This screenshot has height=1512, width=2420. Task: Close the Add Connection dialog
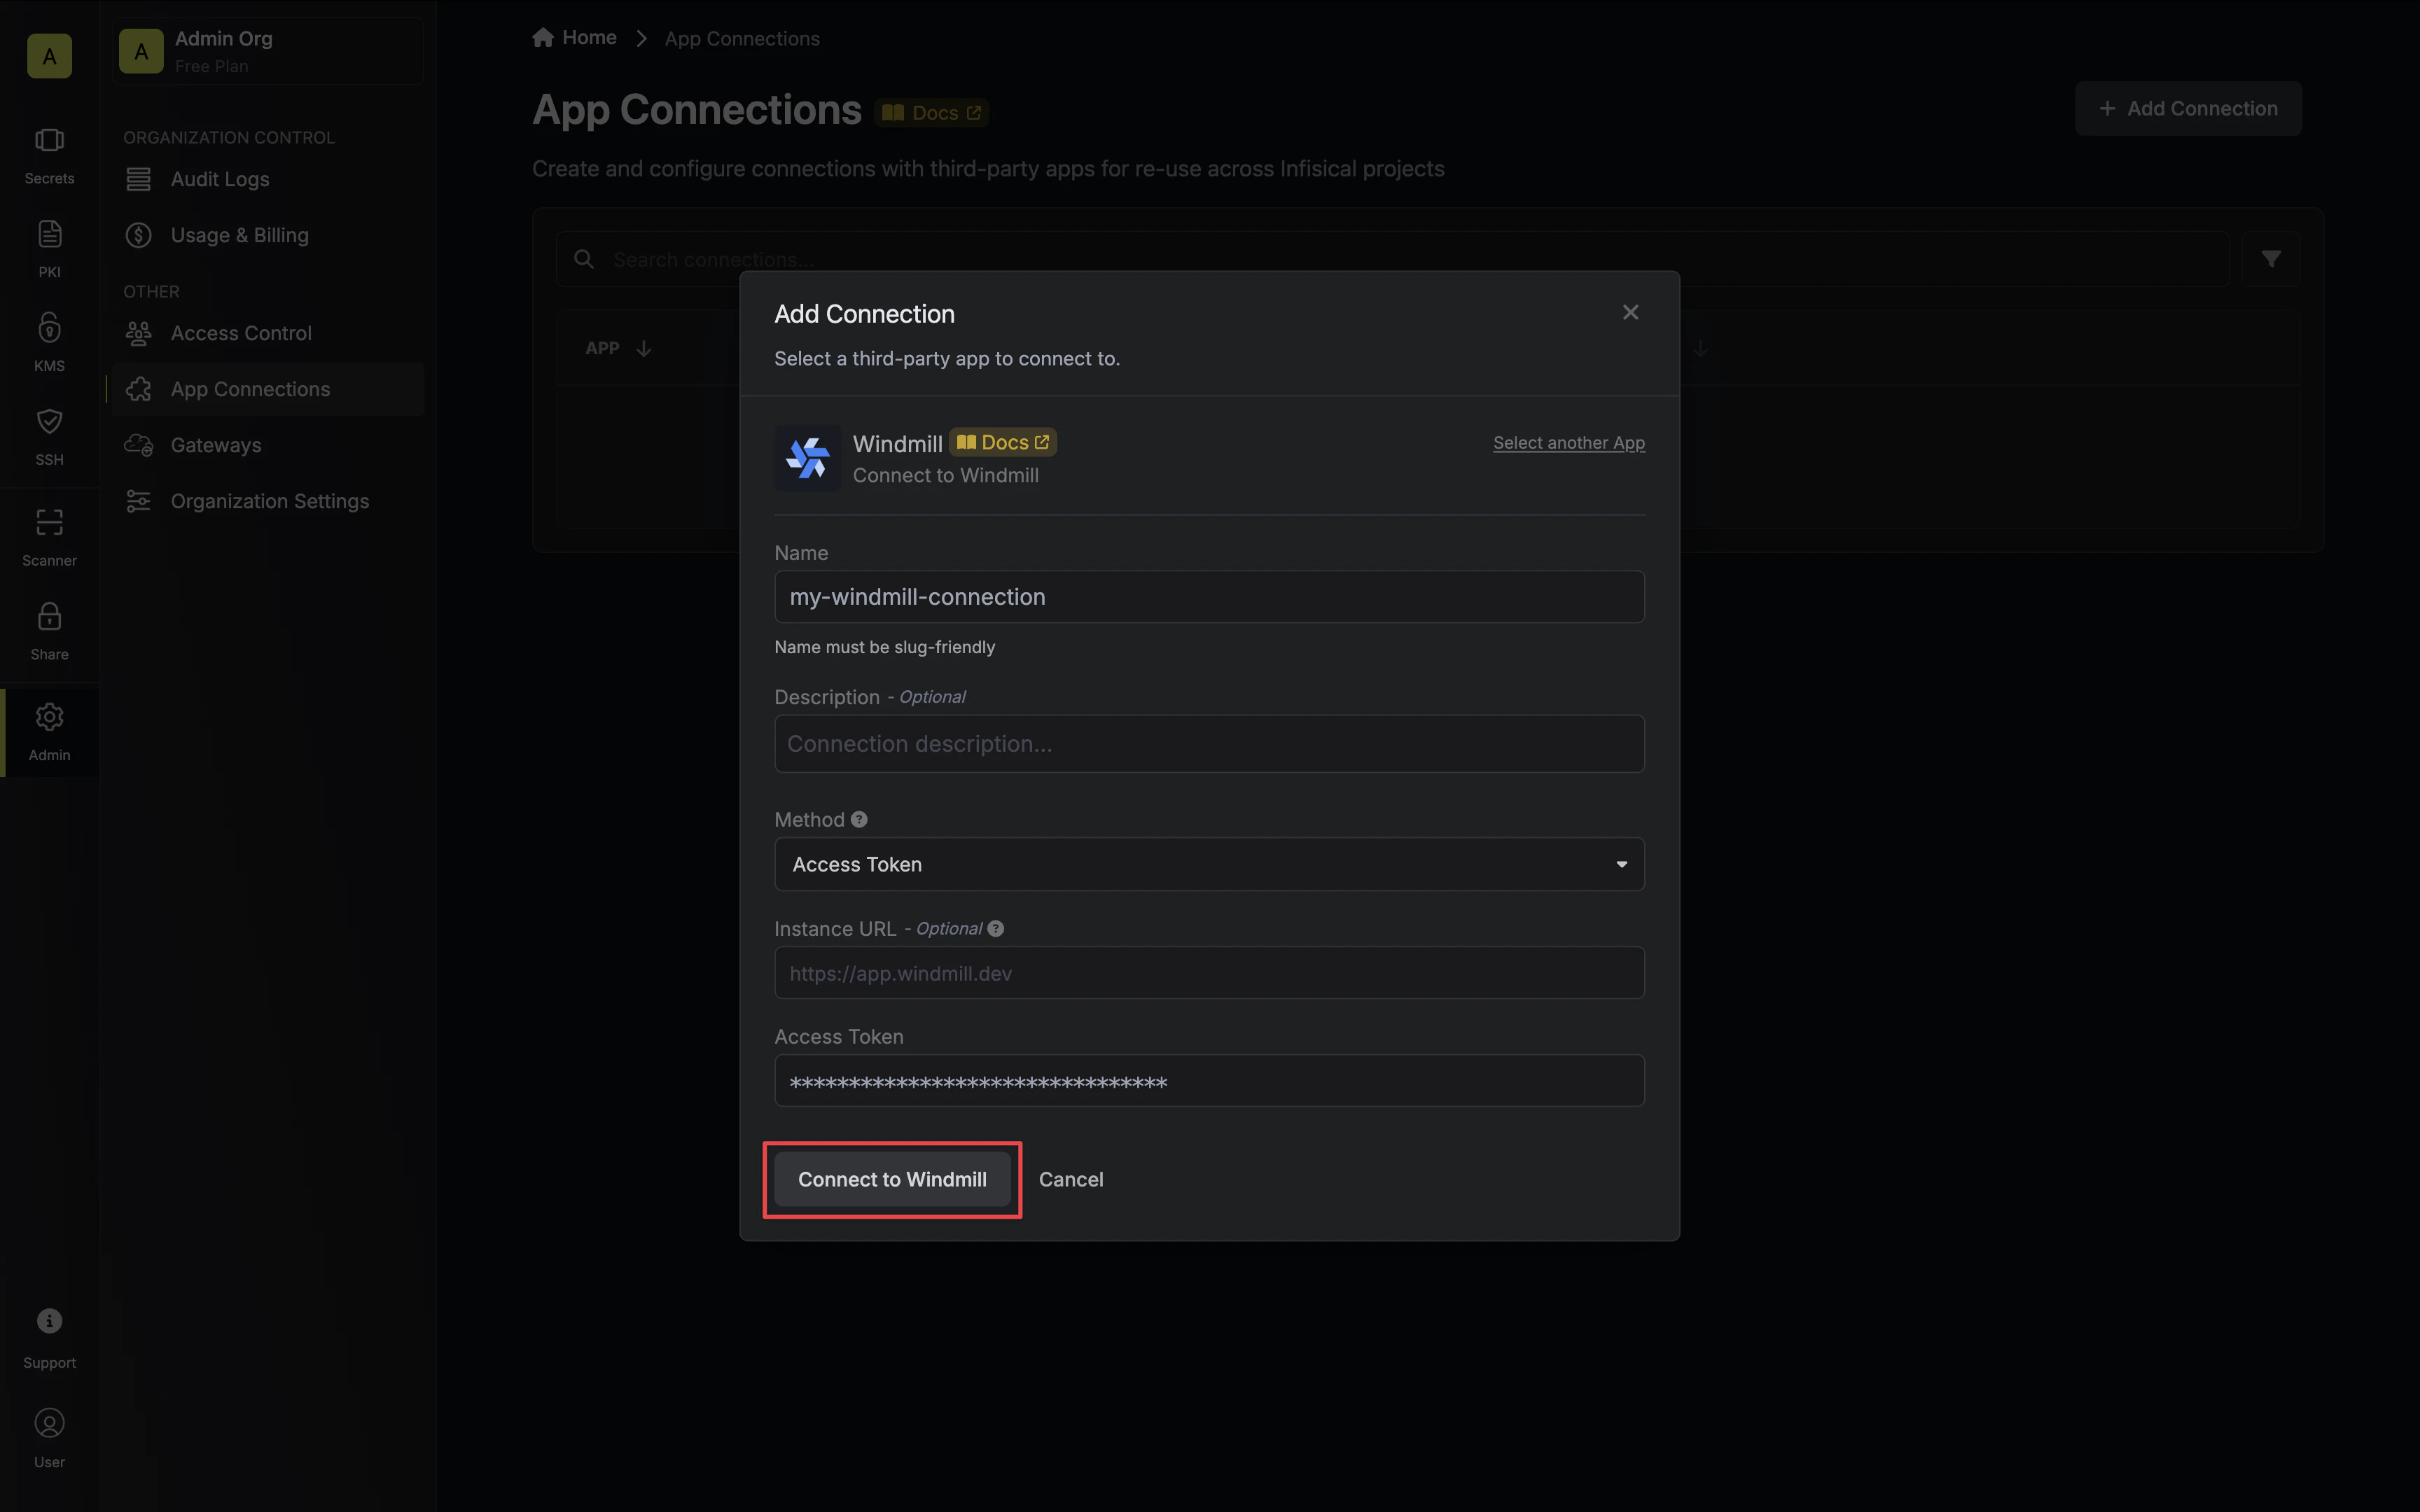1630,312
